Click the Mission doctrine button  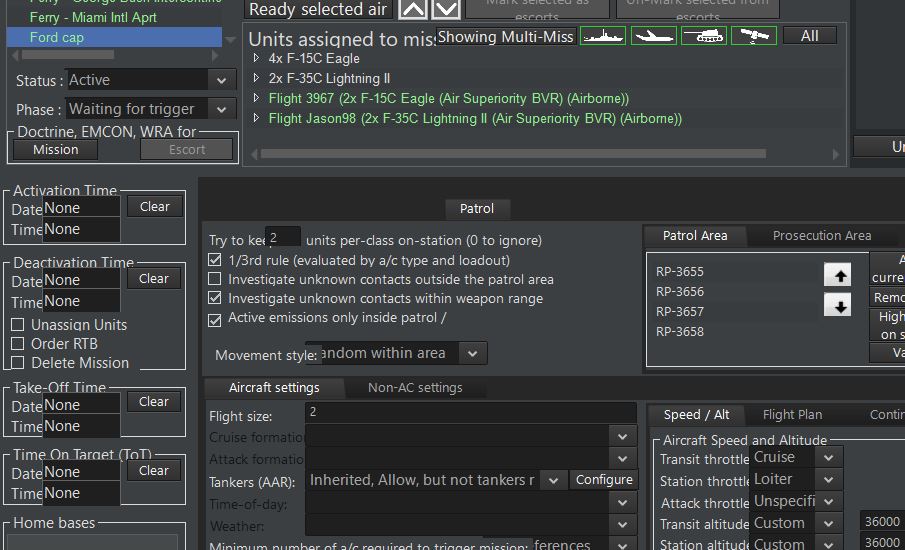pos(55,149)
